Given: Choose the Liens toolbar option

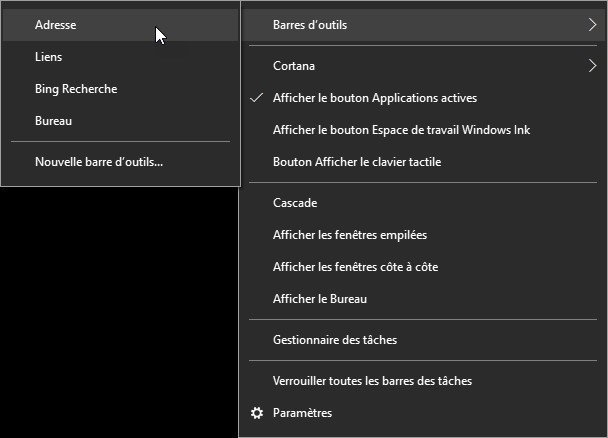Looking at the screenshot, I should [48, 57].
